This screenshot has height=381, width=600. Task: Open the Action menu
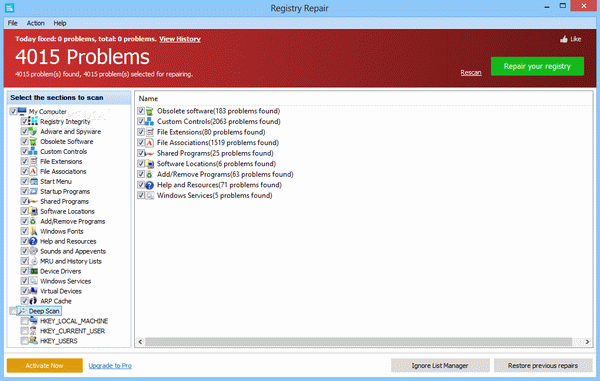(36, 23)
